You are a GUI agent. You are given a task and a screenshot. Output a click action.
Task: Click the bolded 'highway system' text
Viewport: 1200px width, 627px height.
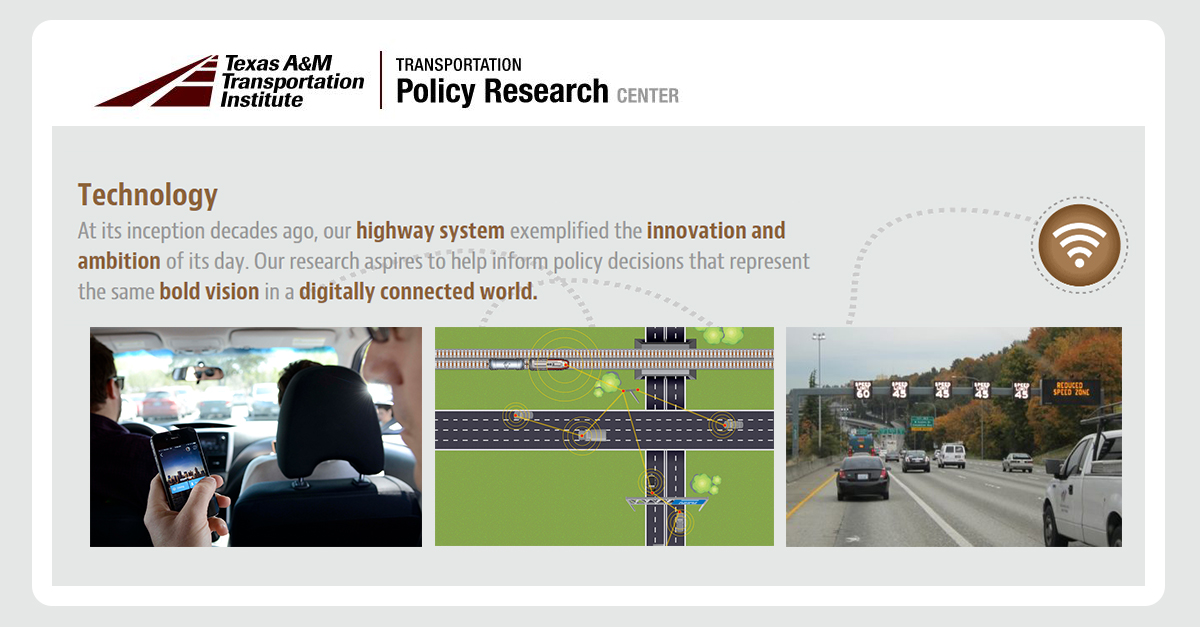click(430, 230)
